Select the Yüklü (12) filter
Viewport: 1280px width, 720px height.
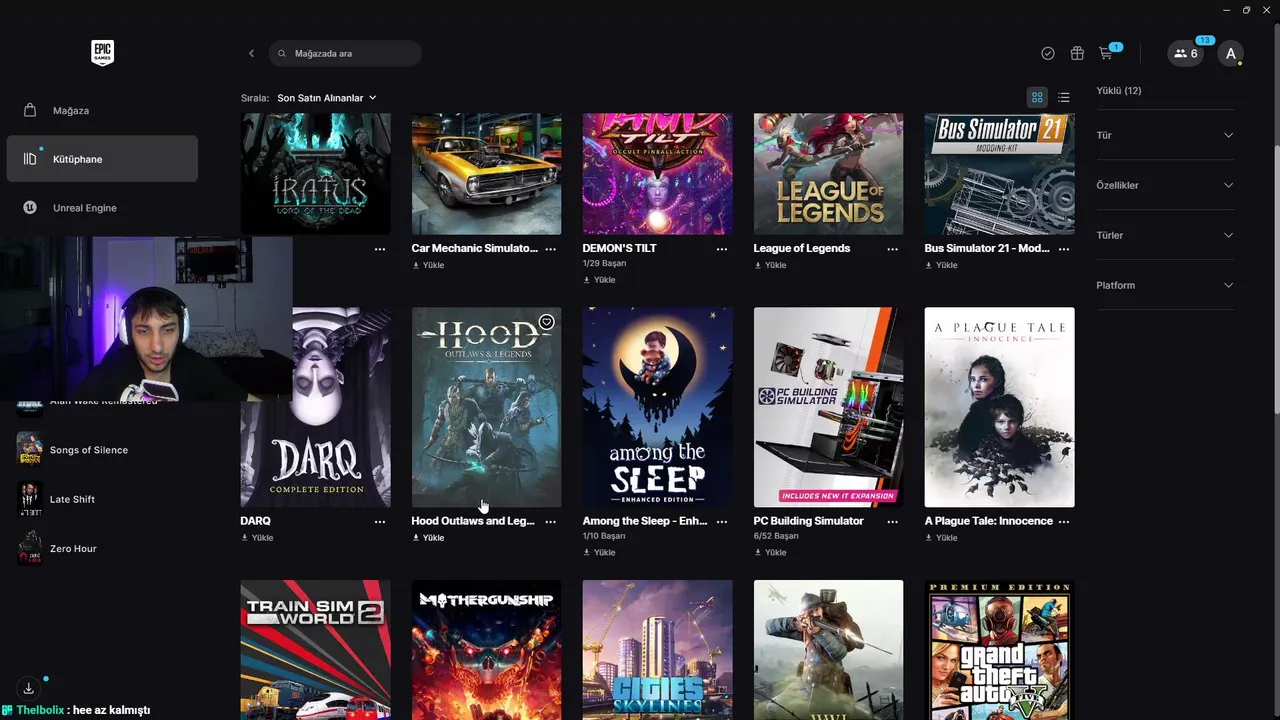[x=1119, y=91]
